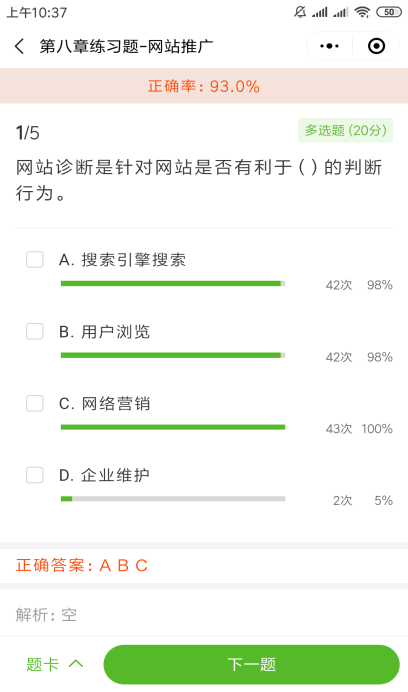Go to next question with 下一题
The image size is (408, 692).
[251, 664]
